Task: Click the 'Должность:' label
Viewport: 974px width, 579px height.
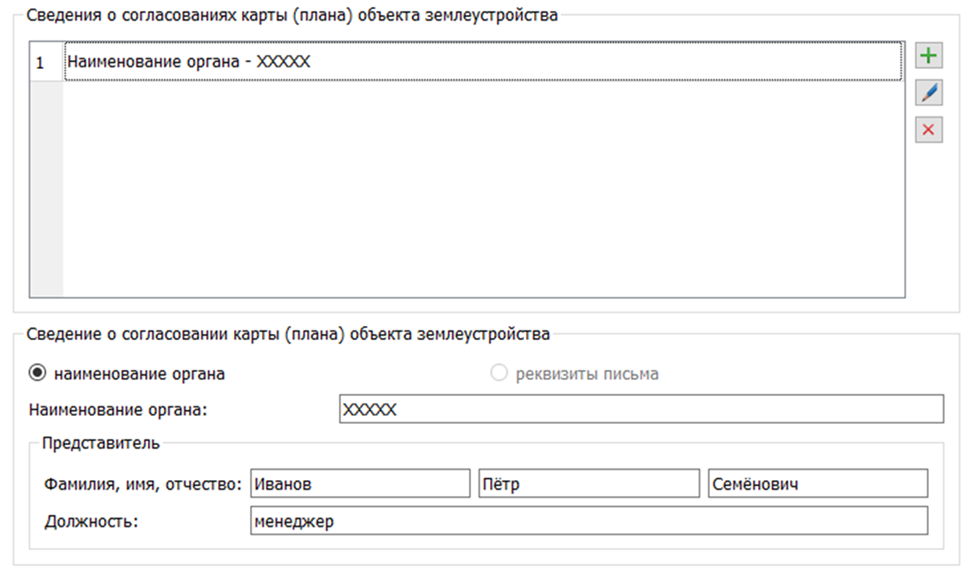Action: pos(91,521)
